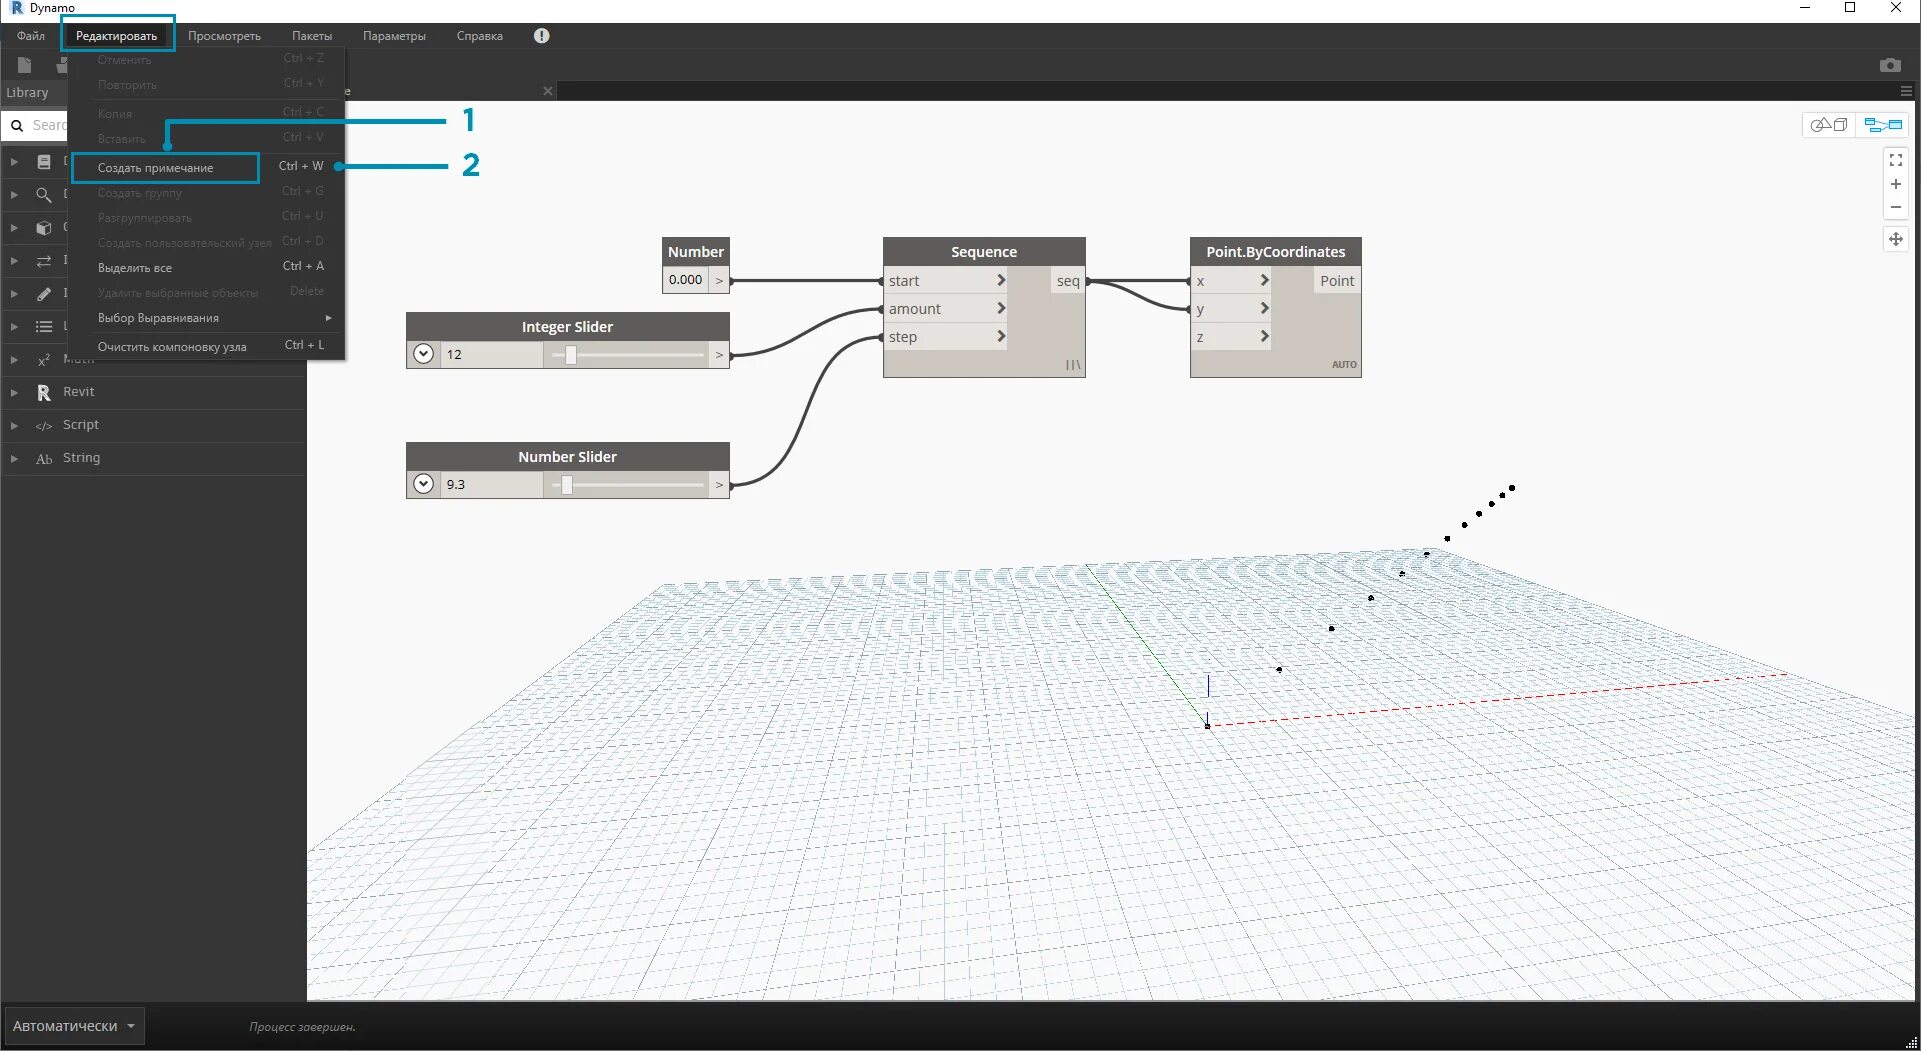Open the Параметры menu

click(394, 36)
